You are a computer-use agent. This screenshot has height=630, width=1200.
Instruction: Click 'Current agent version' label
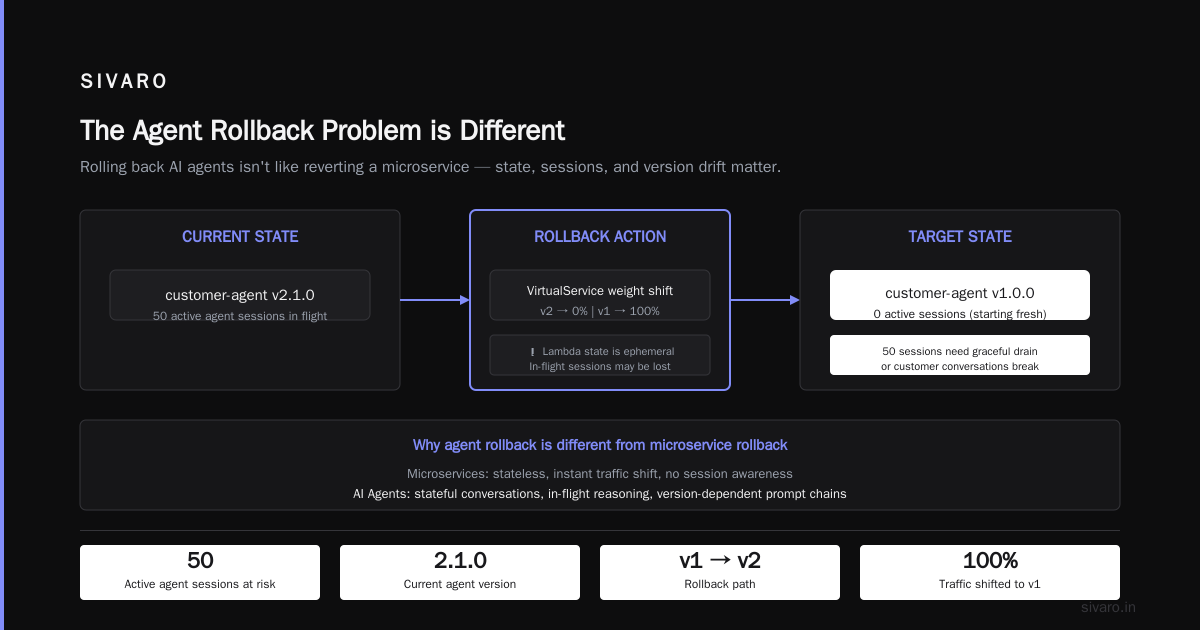click(460, 584)
